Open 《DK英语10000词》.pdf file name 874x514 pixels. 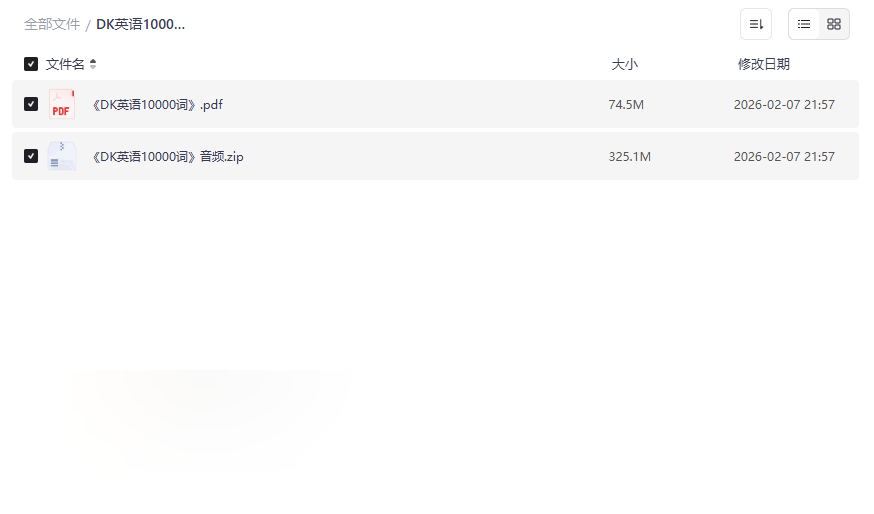pos(157,105)
